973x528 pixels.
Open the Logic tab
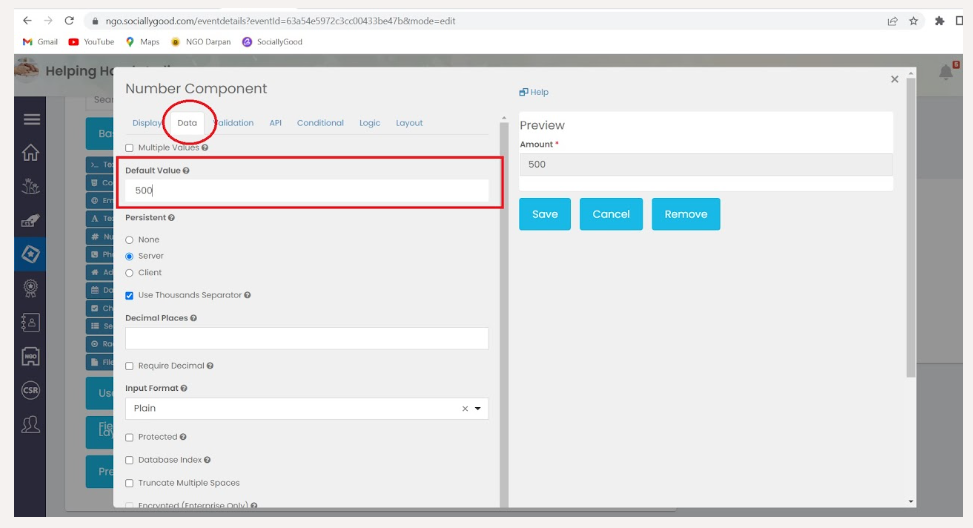[369, 123]
